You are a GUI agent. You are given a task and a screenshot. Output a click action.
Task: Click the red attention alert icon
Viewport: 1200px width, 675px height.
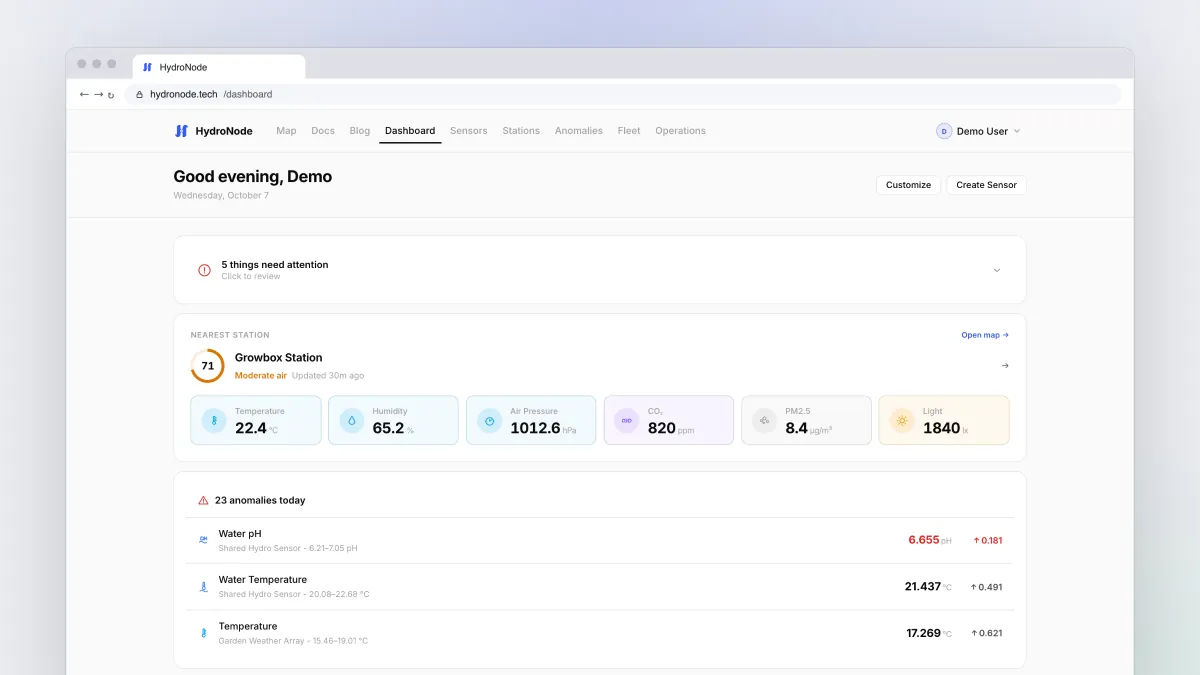click(x=204, y=270)
